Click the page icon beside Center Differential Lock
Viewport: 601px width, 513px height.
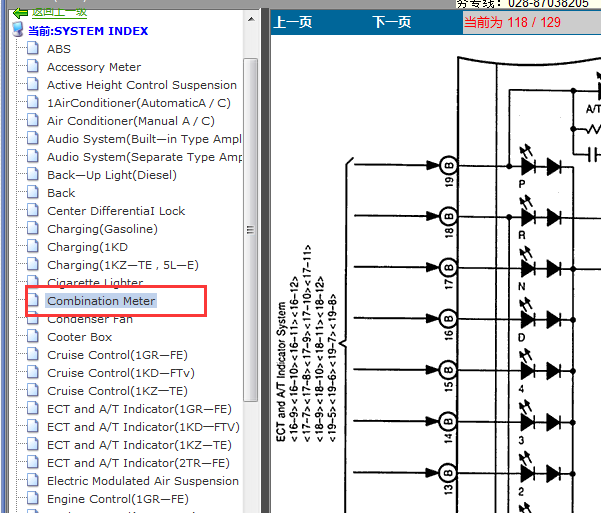[x=33, y=211]
